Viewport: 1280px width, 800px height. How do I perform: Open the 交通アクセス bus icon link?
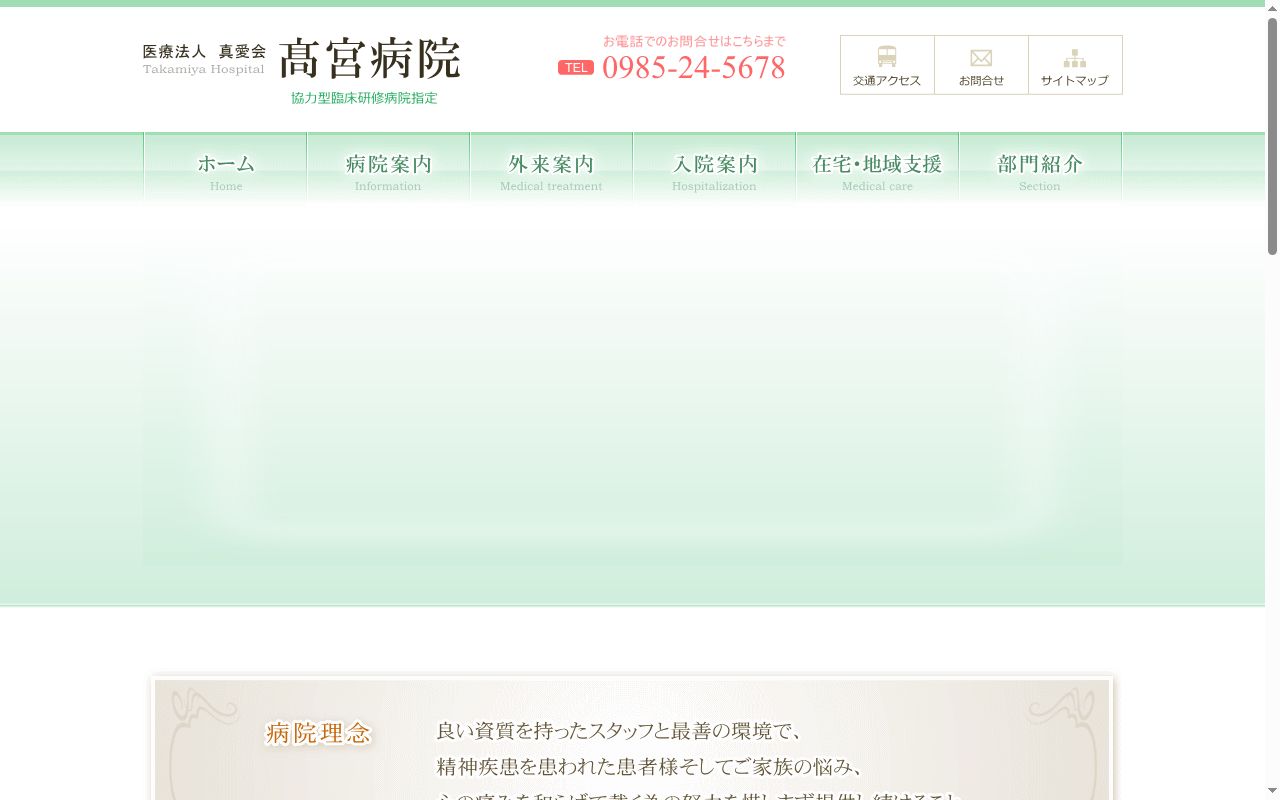(x=887, y=65)
